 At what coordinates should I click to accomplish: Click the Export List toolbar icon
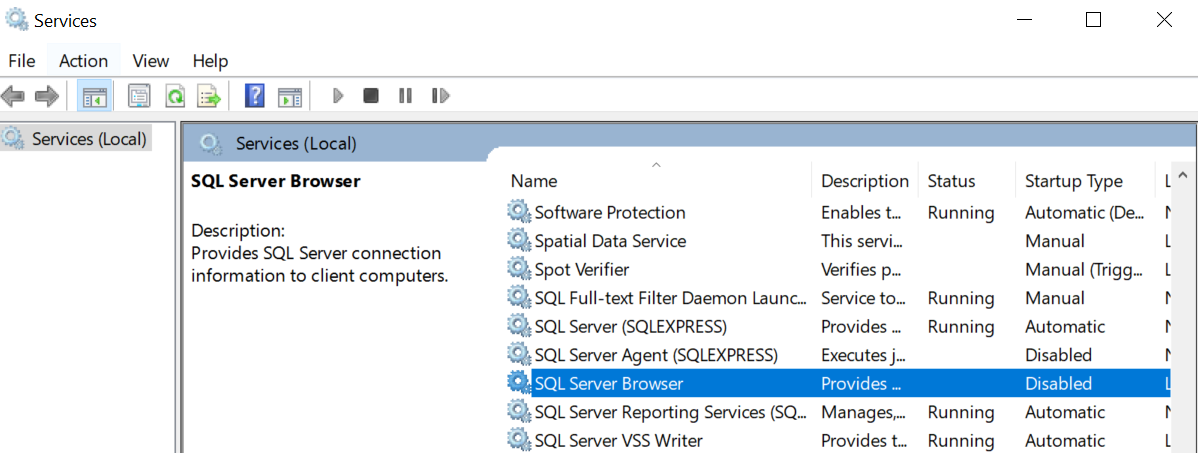point(208,96)
